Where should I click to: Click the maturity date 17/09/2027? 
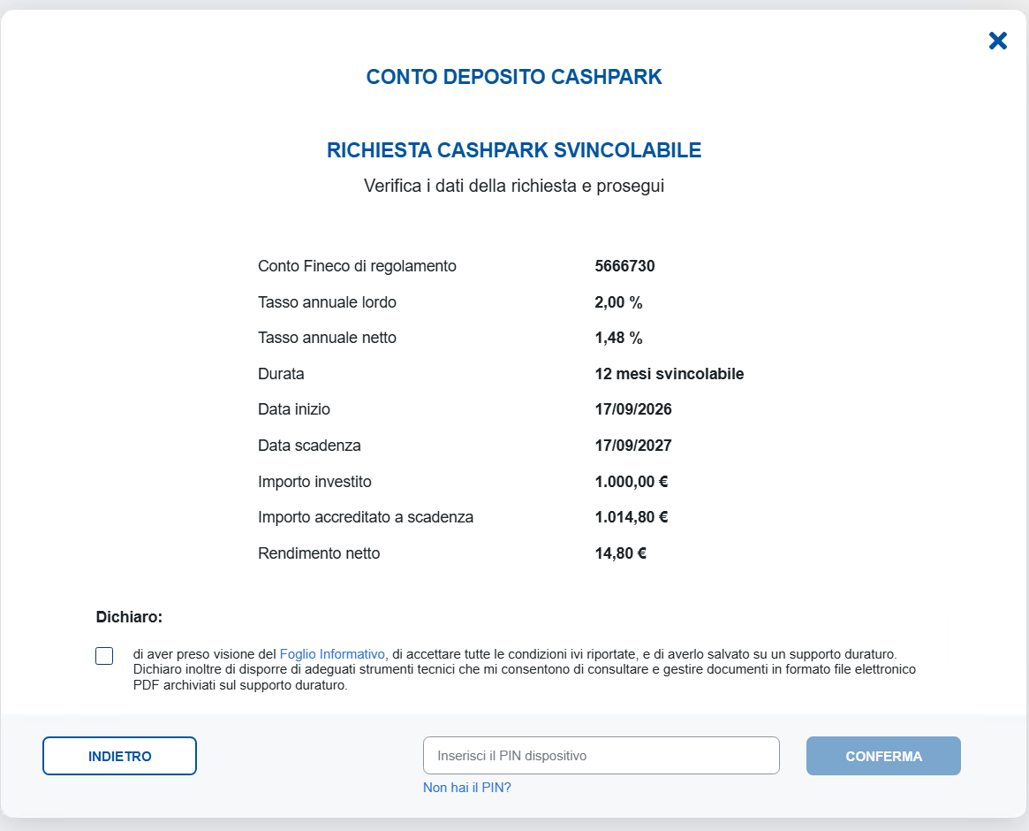[633, 445]
